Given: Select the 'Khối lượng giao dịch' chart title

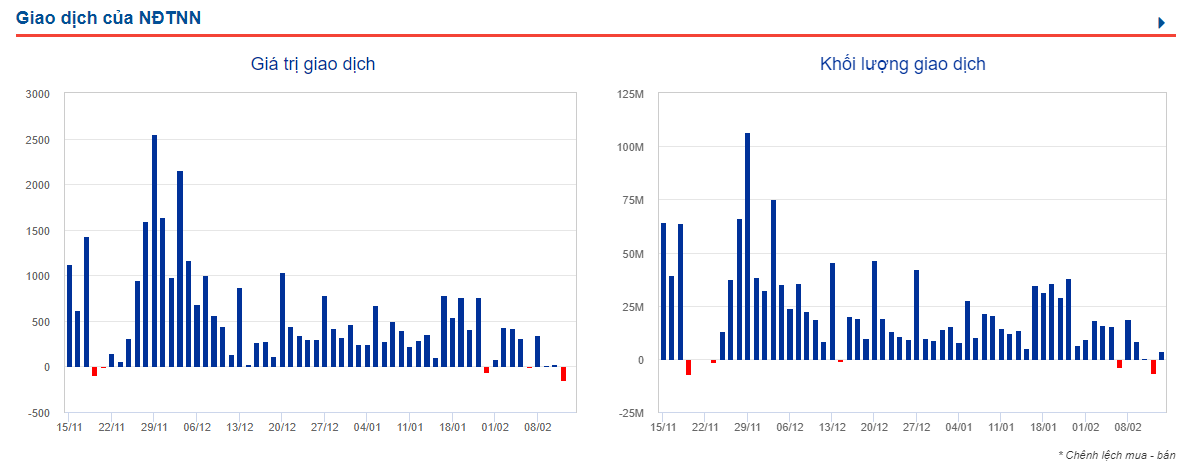Looking at the screenshot, I should (x=902, y=64).
